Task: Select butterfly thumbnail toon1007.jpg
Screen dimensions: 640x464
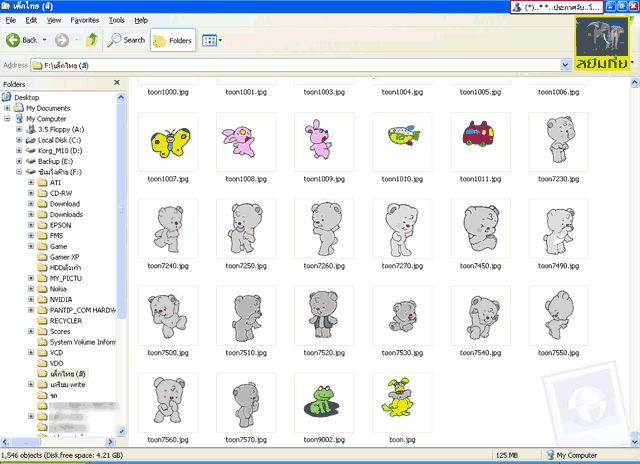Action: (168, 142)
